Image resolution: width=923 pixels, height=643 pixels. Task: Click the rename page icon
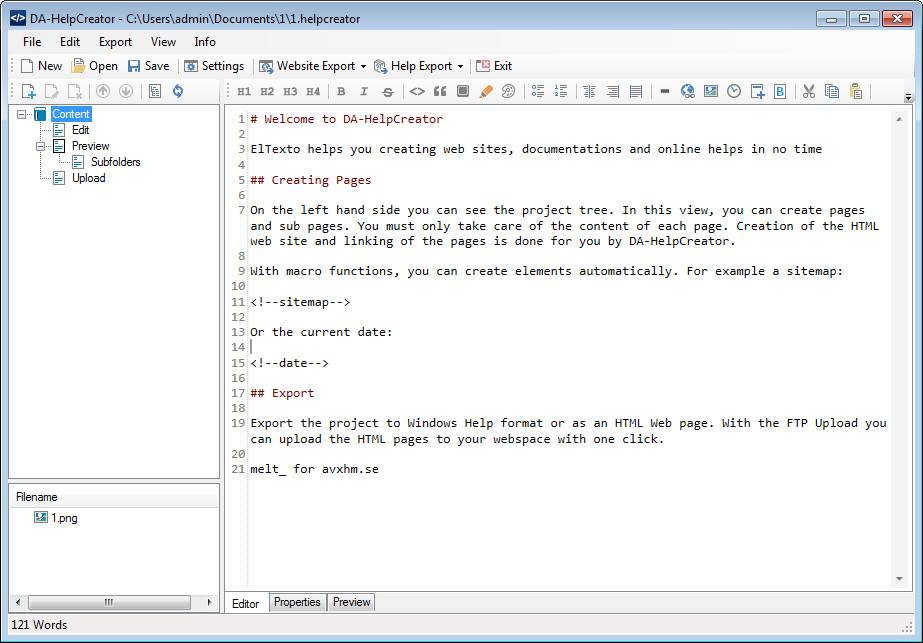click(52, 91)
